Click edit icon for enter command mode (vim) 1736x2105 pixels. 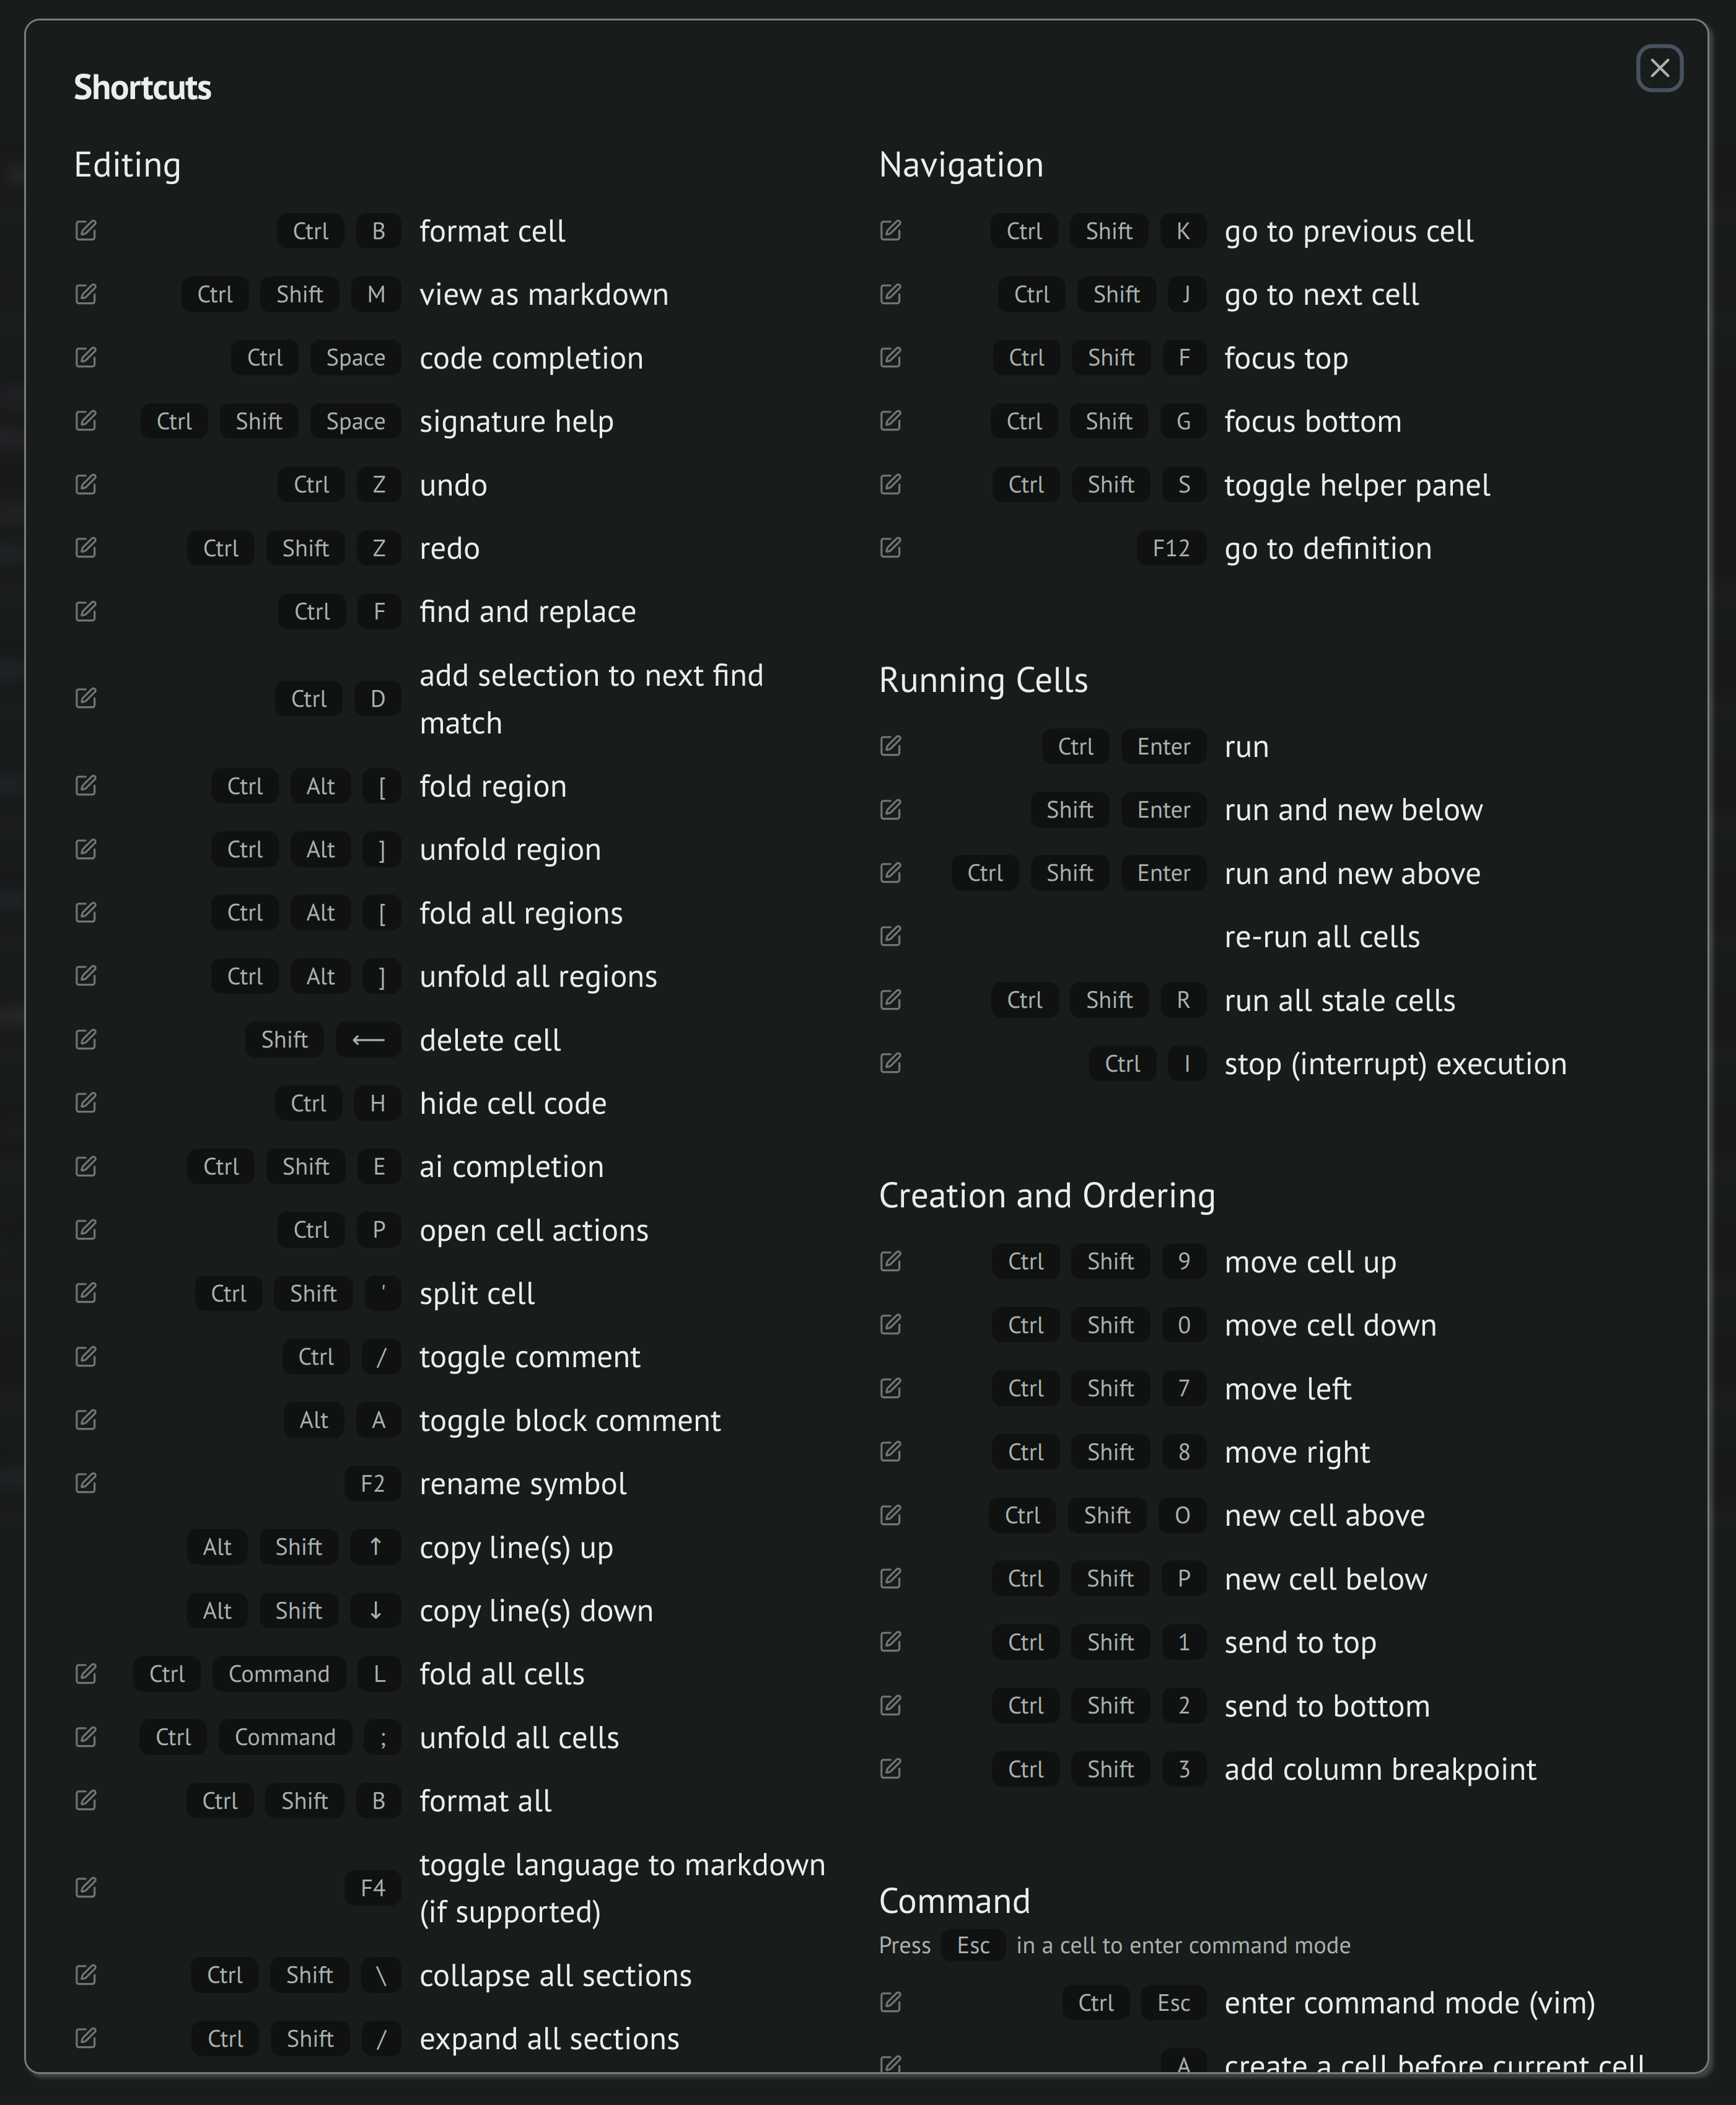pyautogui.click(x=891, y=2002)
